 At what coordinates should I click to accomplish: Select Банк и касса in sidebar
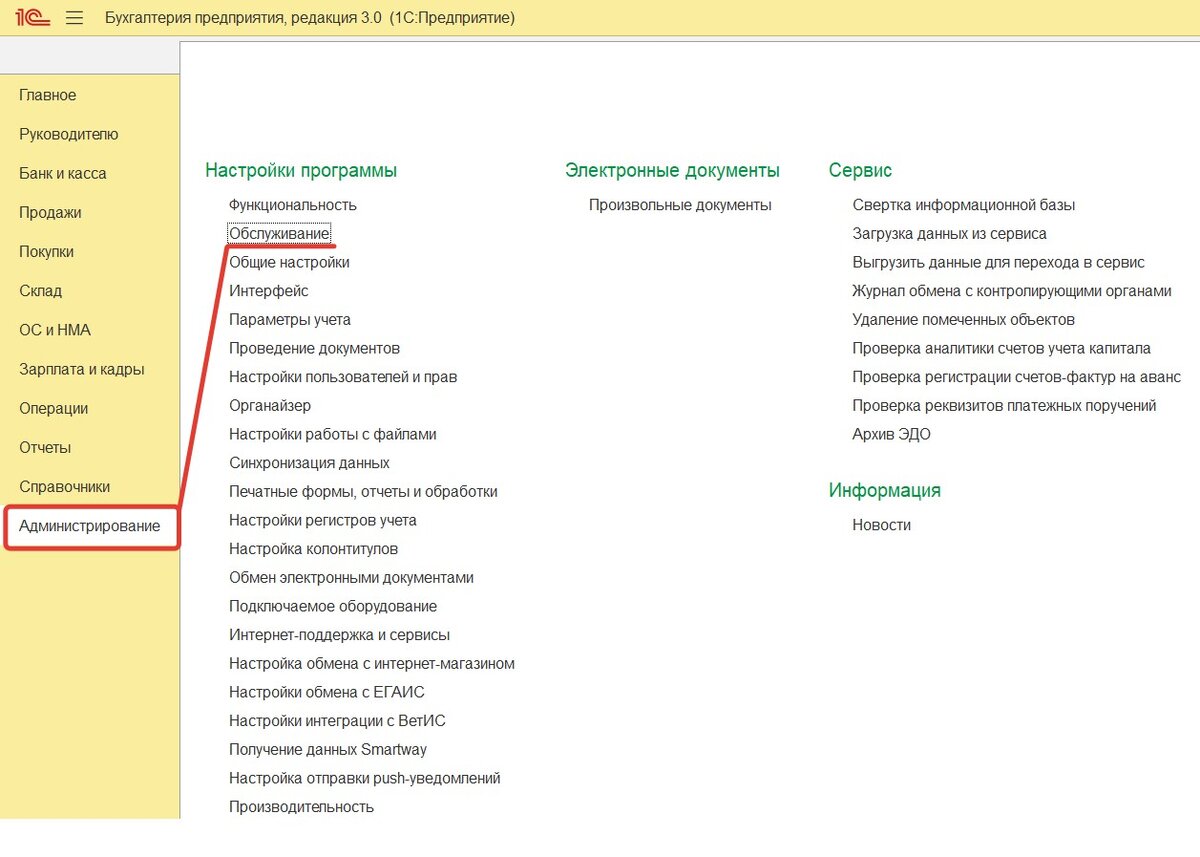pyautogui.click(x=63, y=173)
